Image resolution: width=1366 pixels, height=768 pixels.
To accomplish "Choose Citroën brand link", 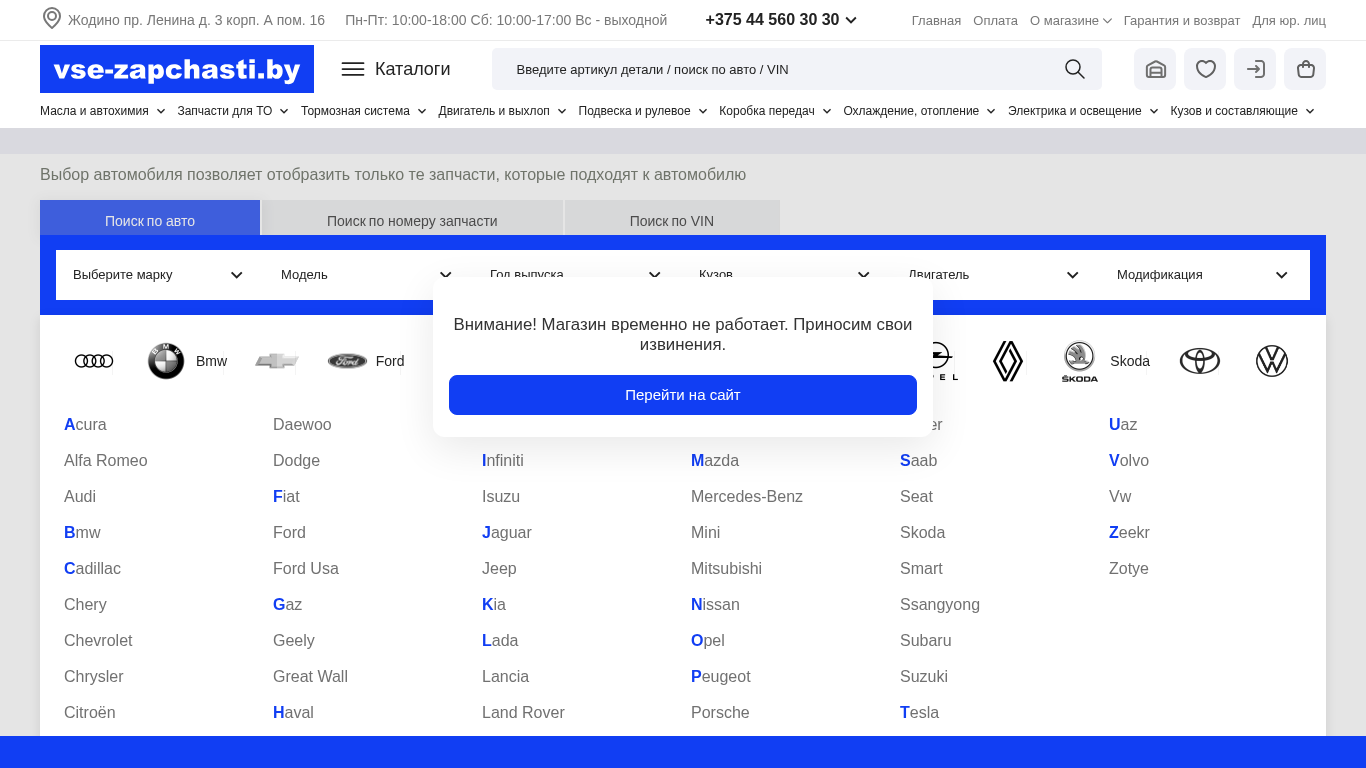I will pos(90,713).
